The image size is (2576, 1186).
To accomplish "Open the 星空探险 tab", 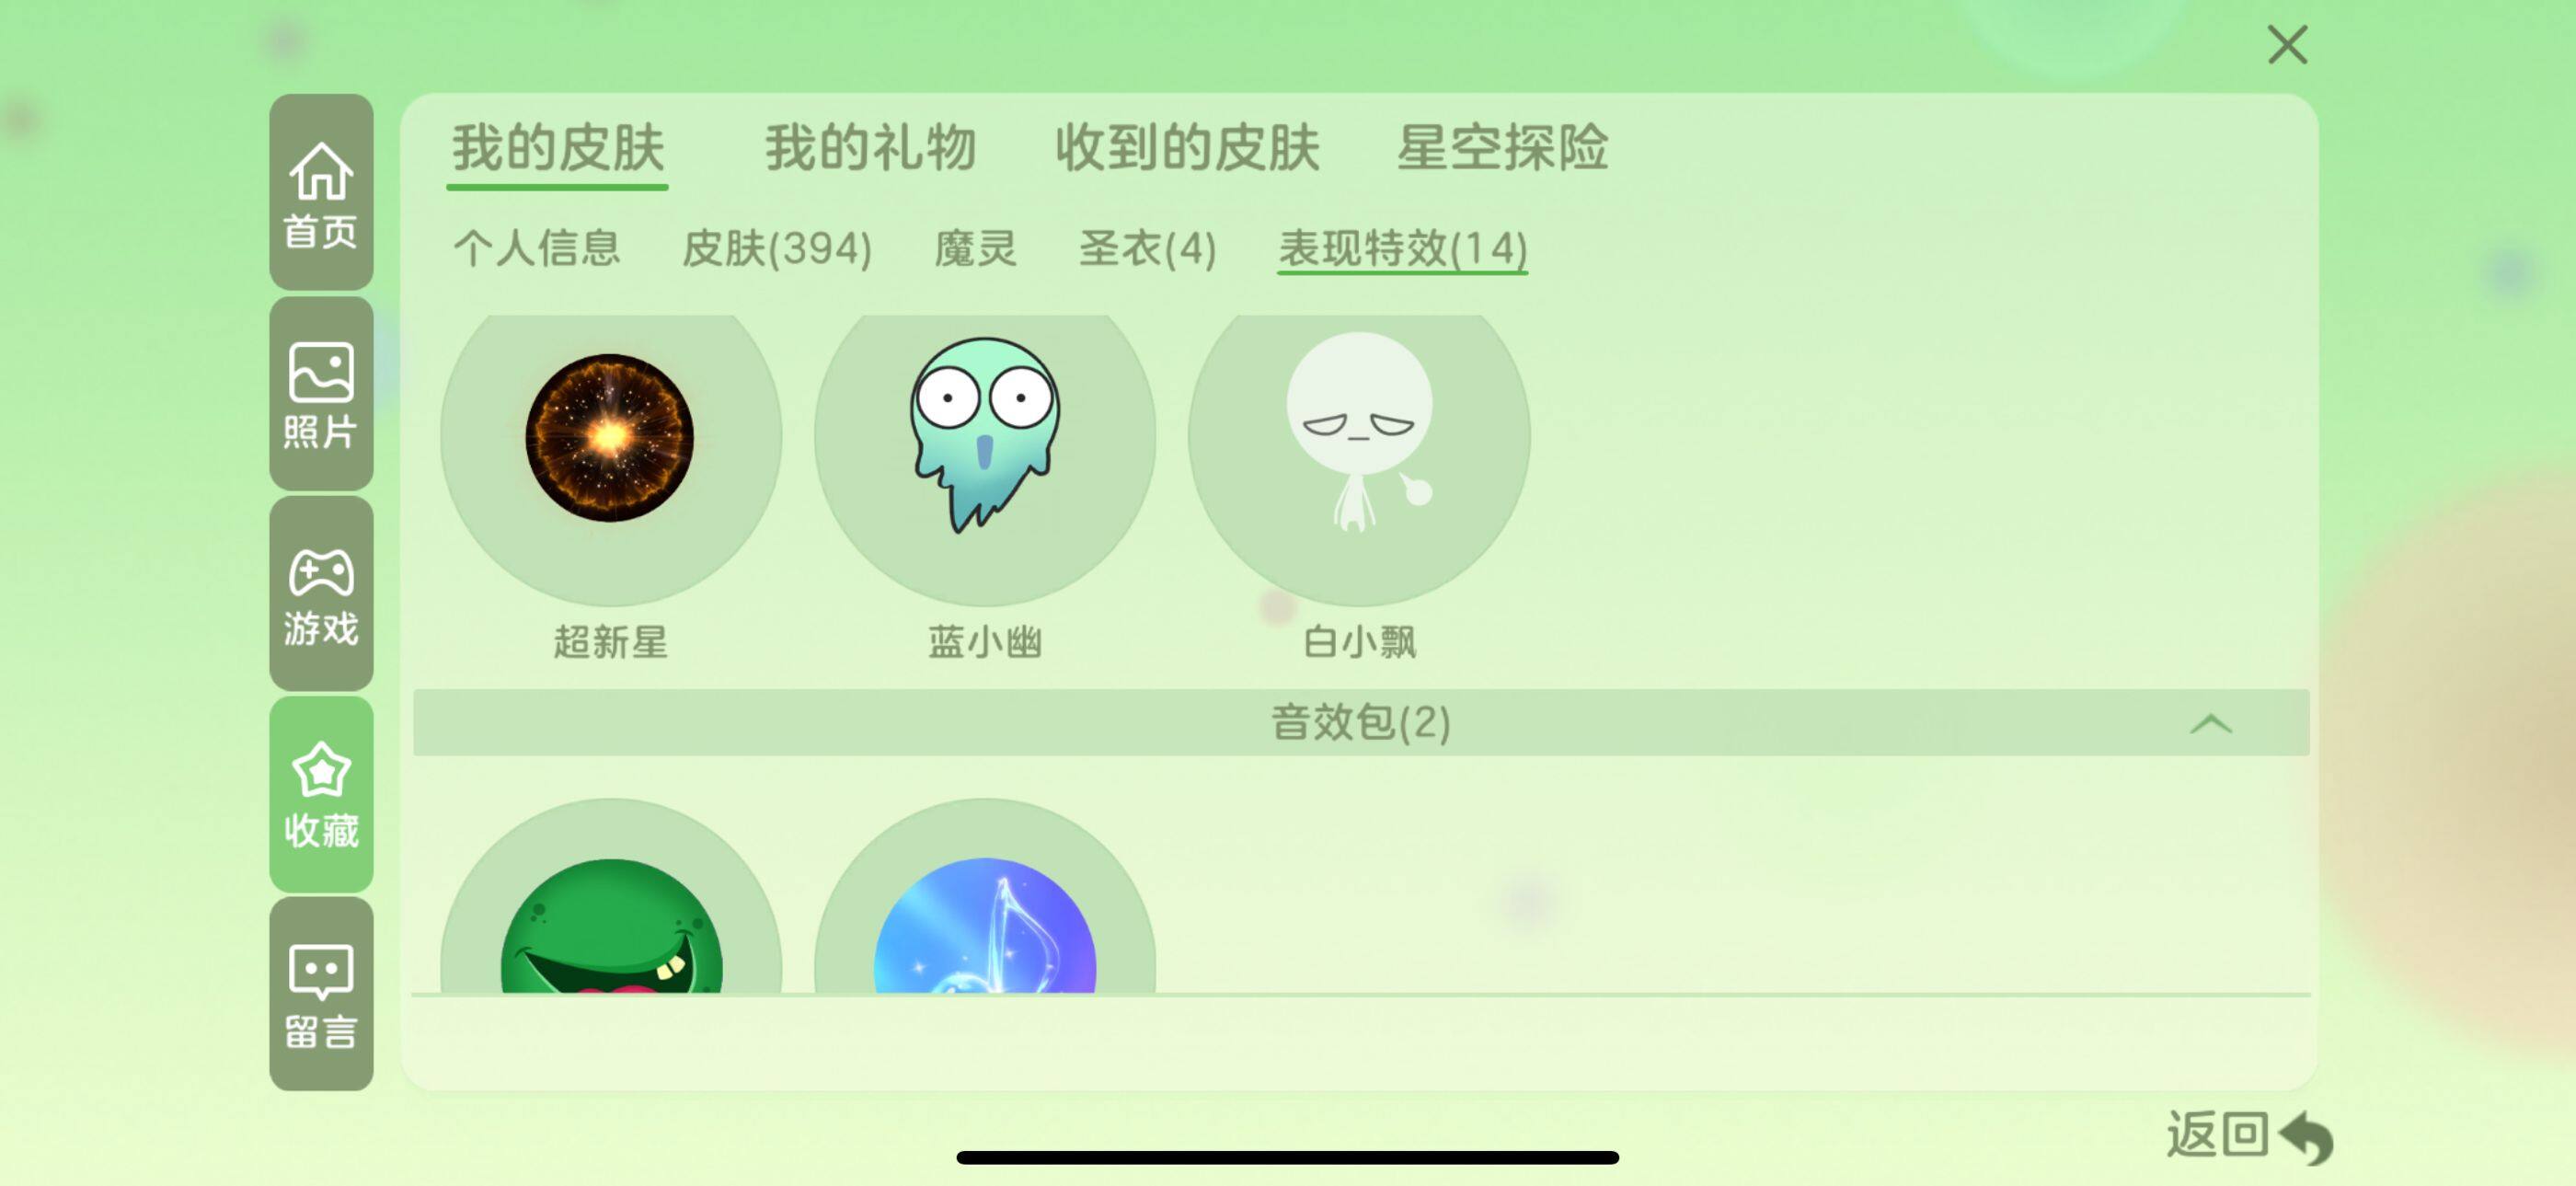I will point(1502,148).
